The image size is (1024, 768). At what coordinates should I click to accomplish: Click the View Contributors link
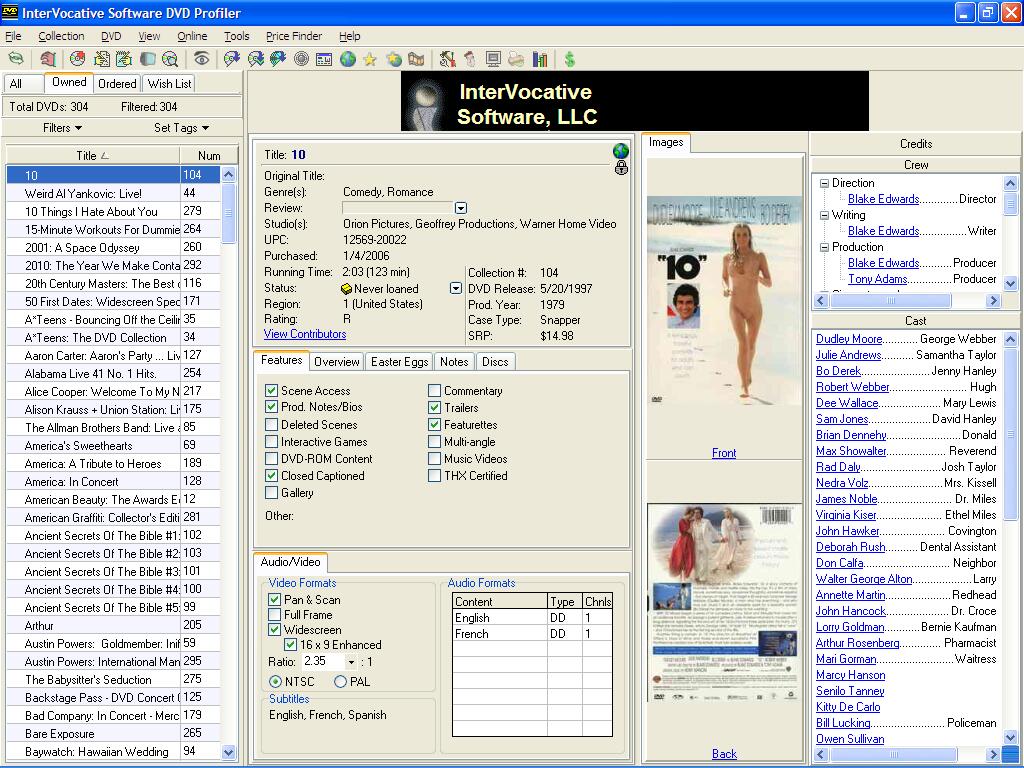pos(305,334)
